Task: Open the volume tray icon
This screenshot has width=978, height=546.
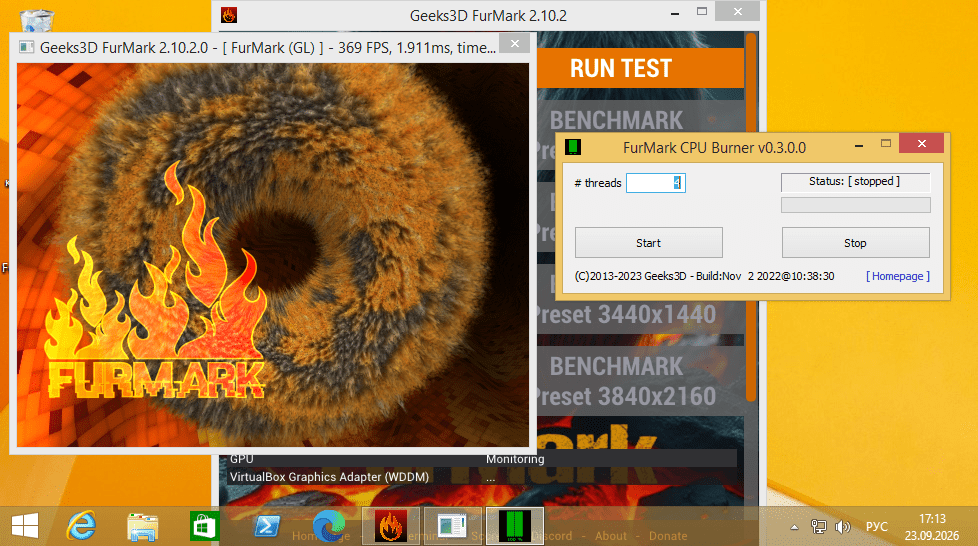Action: pos(843,527)
